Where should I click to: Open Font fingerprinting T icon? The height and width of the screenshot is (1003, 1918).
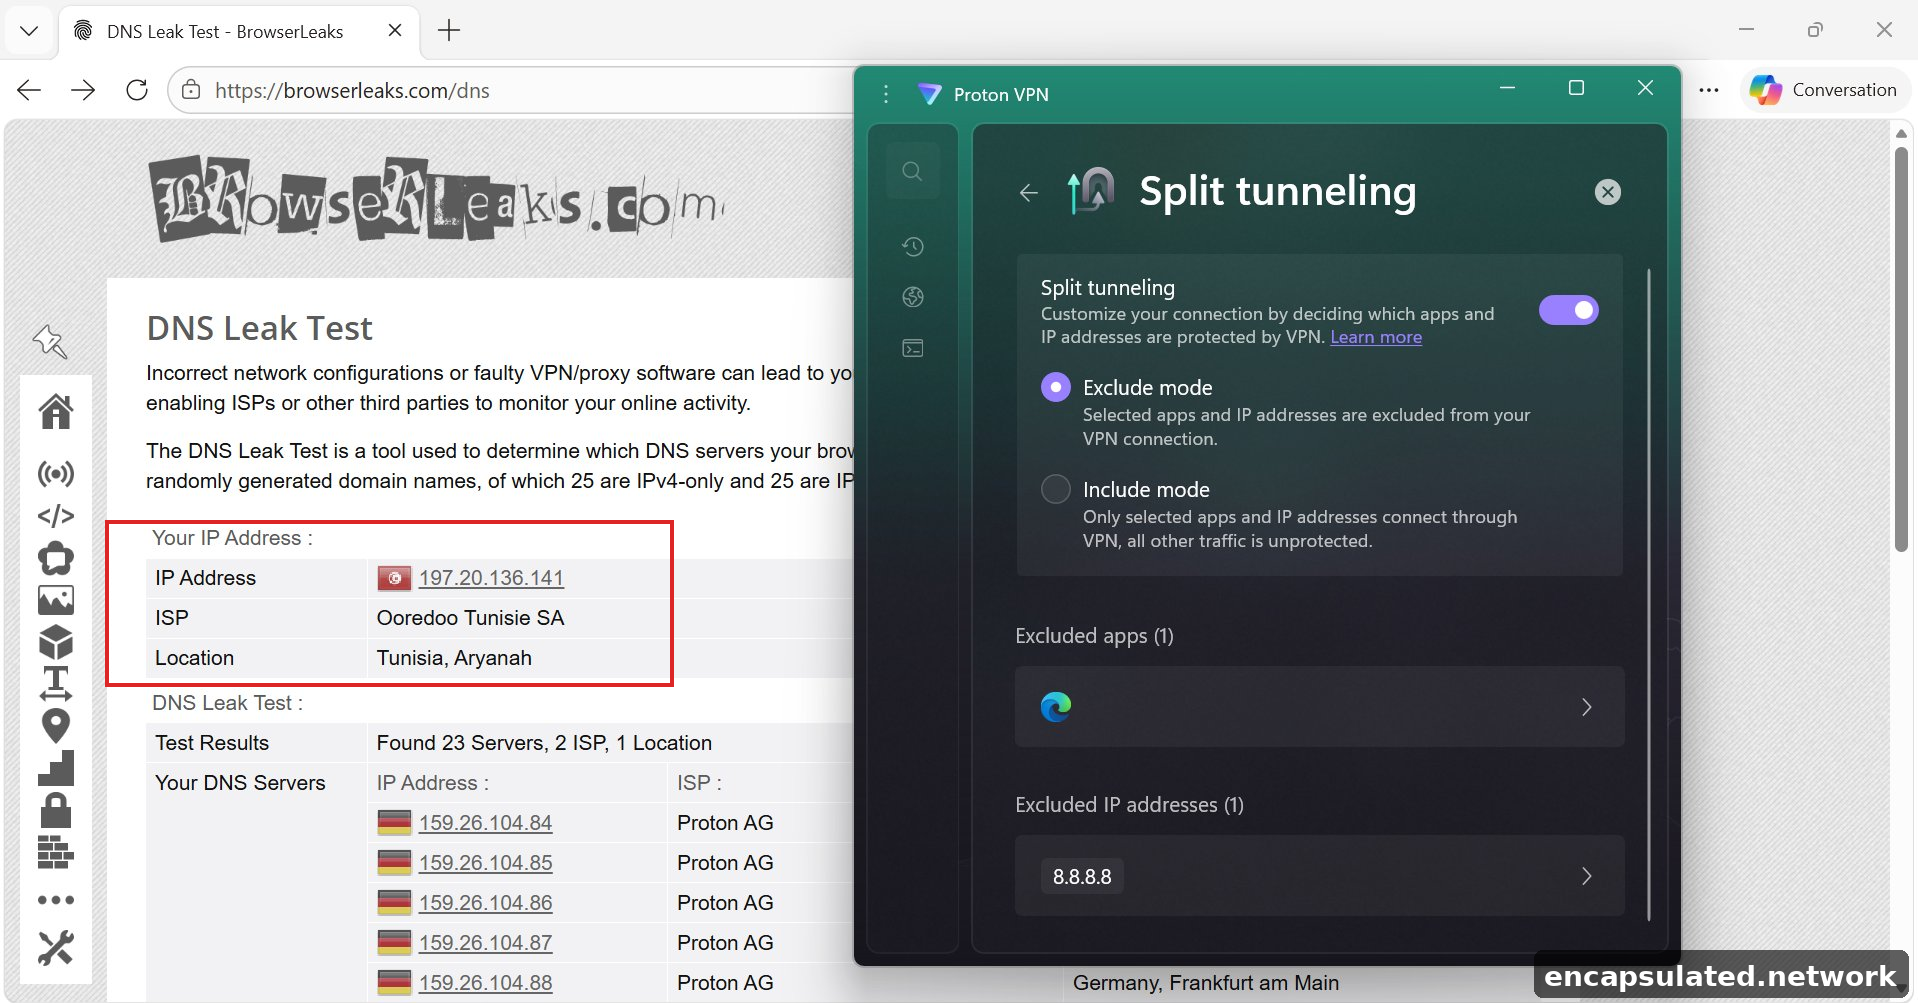pos(56,683)
